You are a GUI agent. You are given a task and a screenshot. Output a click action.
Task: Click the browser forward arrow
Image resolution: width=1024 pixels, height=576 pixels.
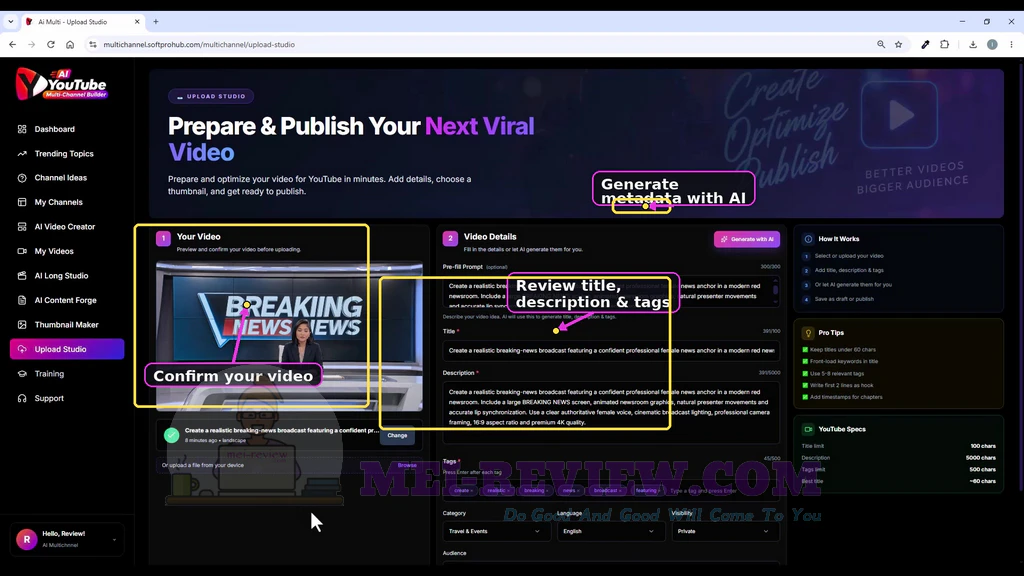31,44
